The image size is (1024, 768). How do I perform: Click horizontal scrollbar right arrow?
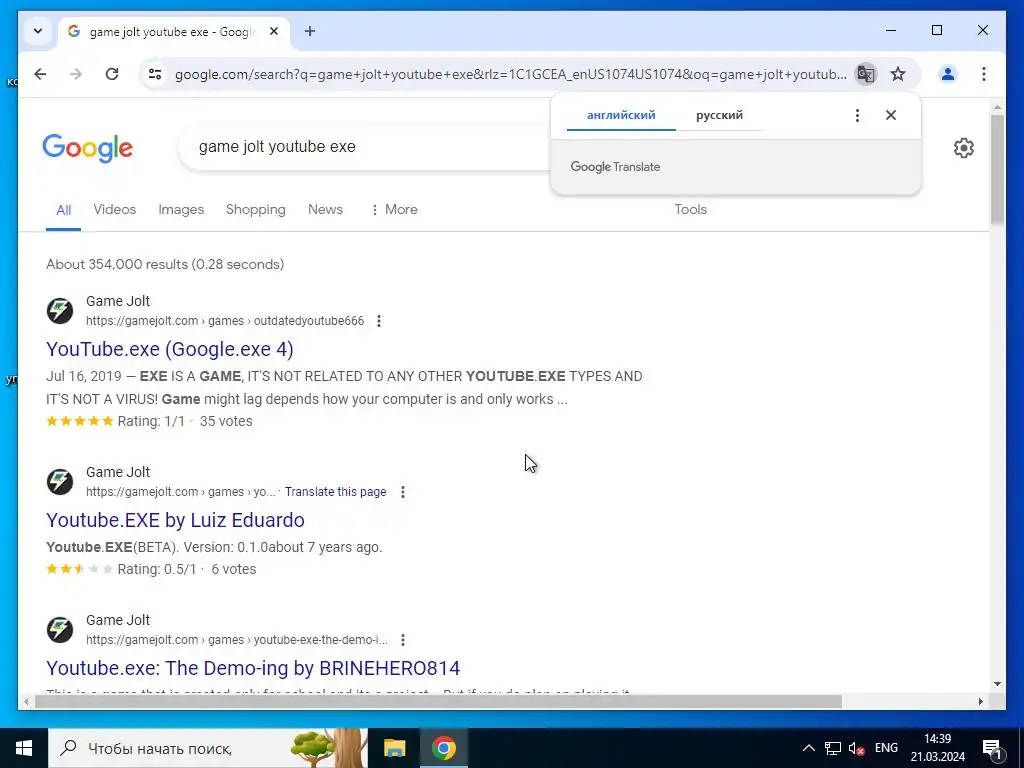980,701
